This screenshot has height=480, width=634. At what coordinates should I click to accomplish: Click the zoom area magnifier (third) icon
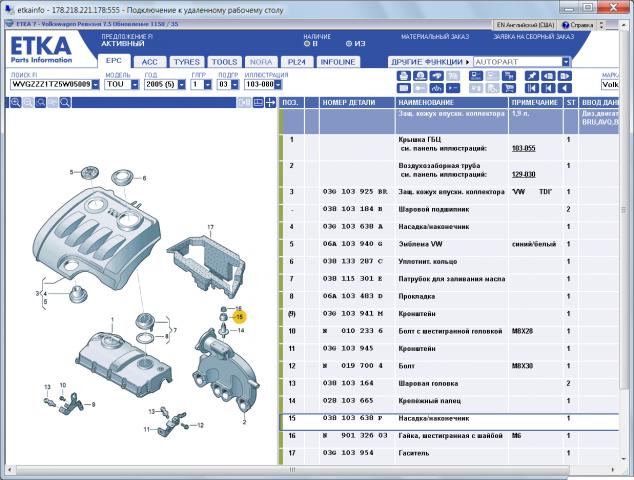(40, 103)
